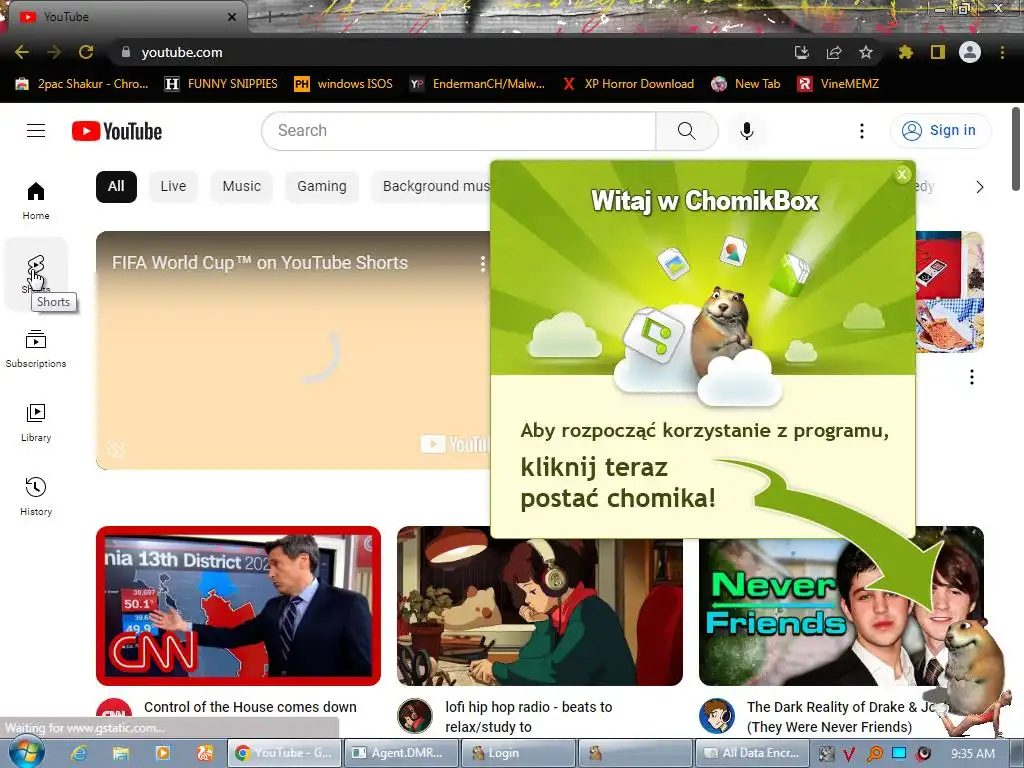Open Subscriptions in the sidebar
The image size is (1024, 768).
[36, 349]
